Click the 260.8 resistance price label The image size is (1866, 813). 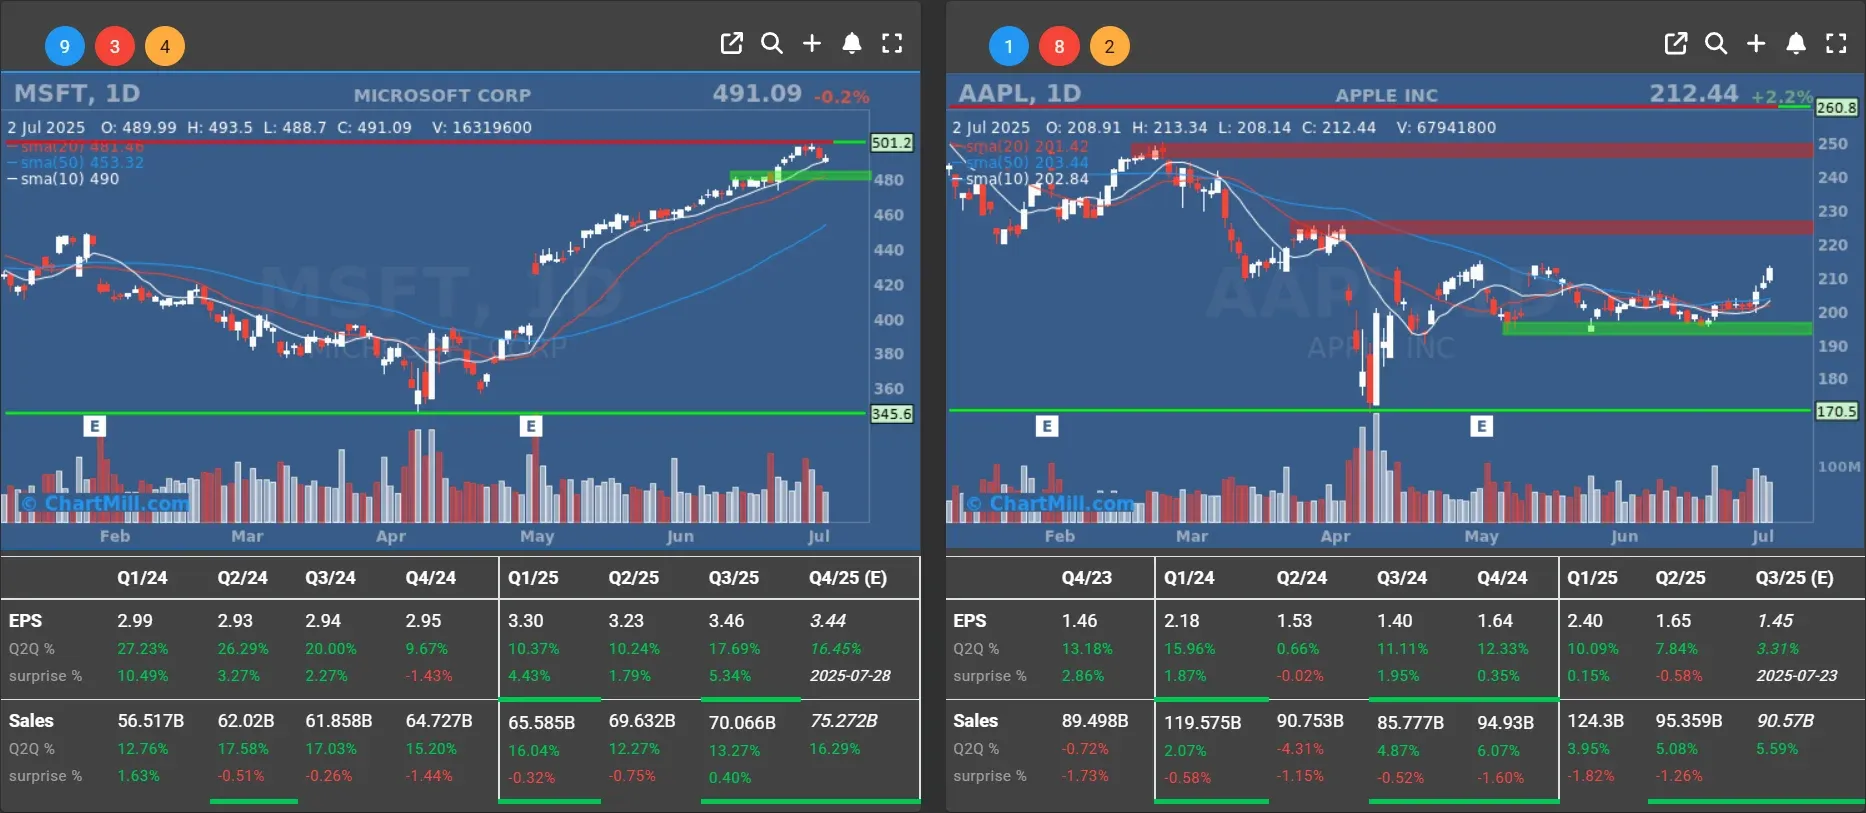tap(1836, 107)
